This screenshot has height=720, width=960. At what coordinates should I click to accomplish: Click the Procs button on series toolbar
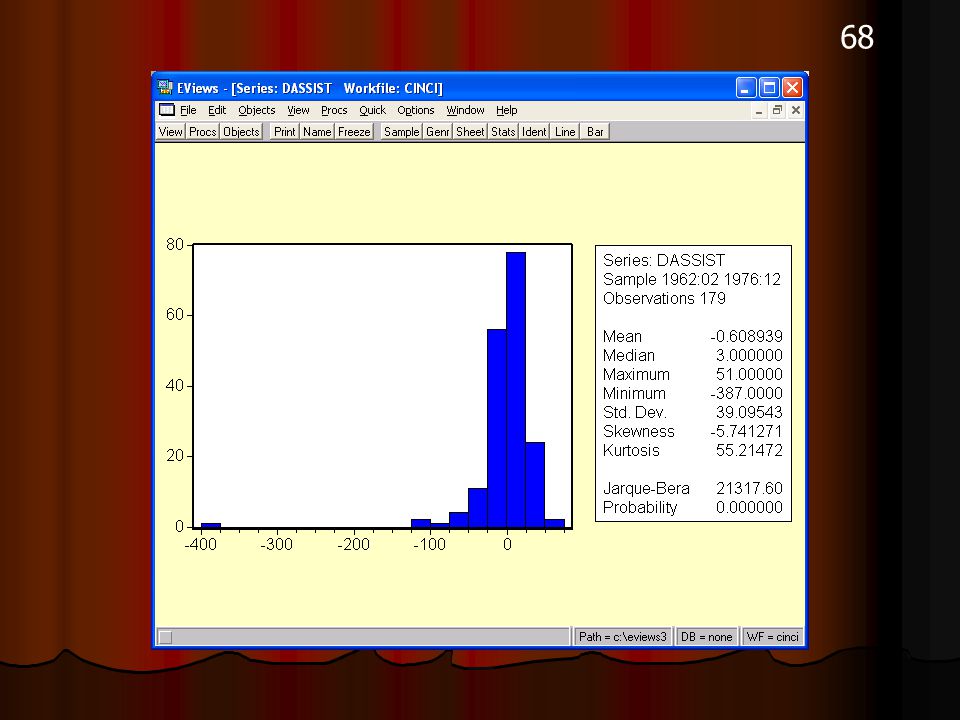(203, 132)
